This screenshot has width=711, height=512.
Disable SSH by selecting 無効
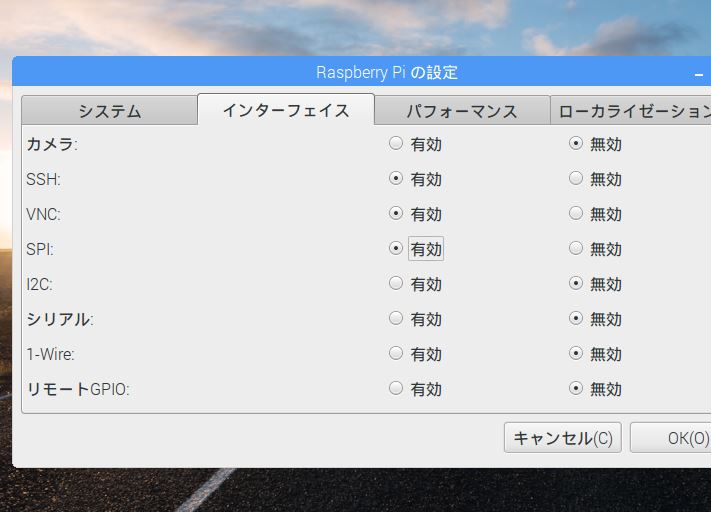pos(576,179)
